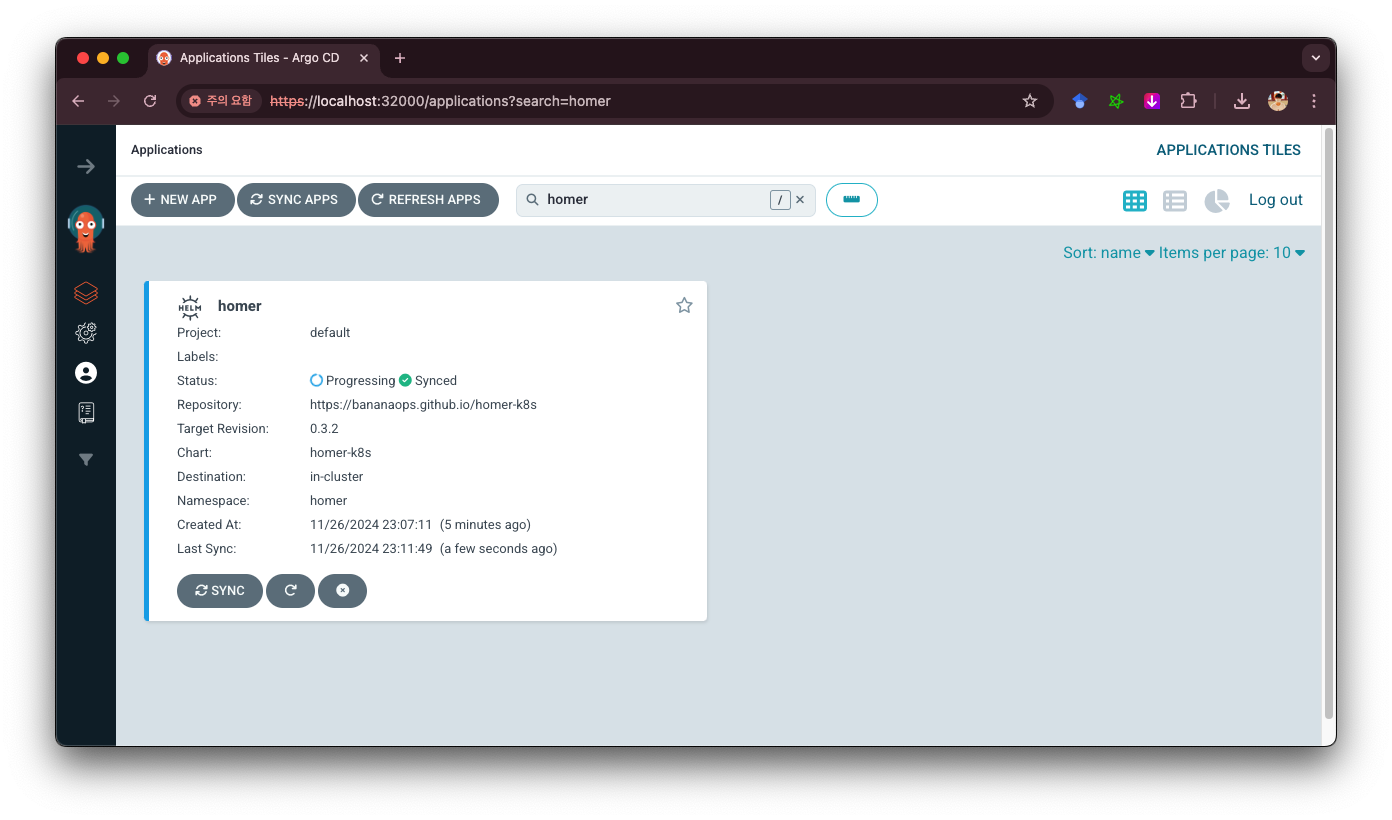This screenshot has width=1392, height=820.
Task: Click Chart value homer-k8s
Action: [340, 453]
